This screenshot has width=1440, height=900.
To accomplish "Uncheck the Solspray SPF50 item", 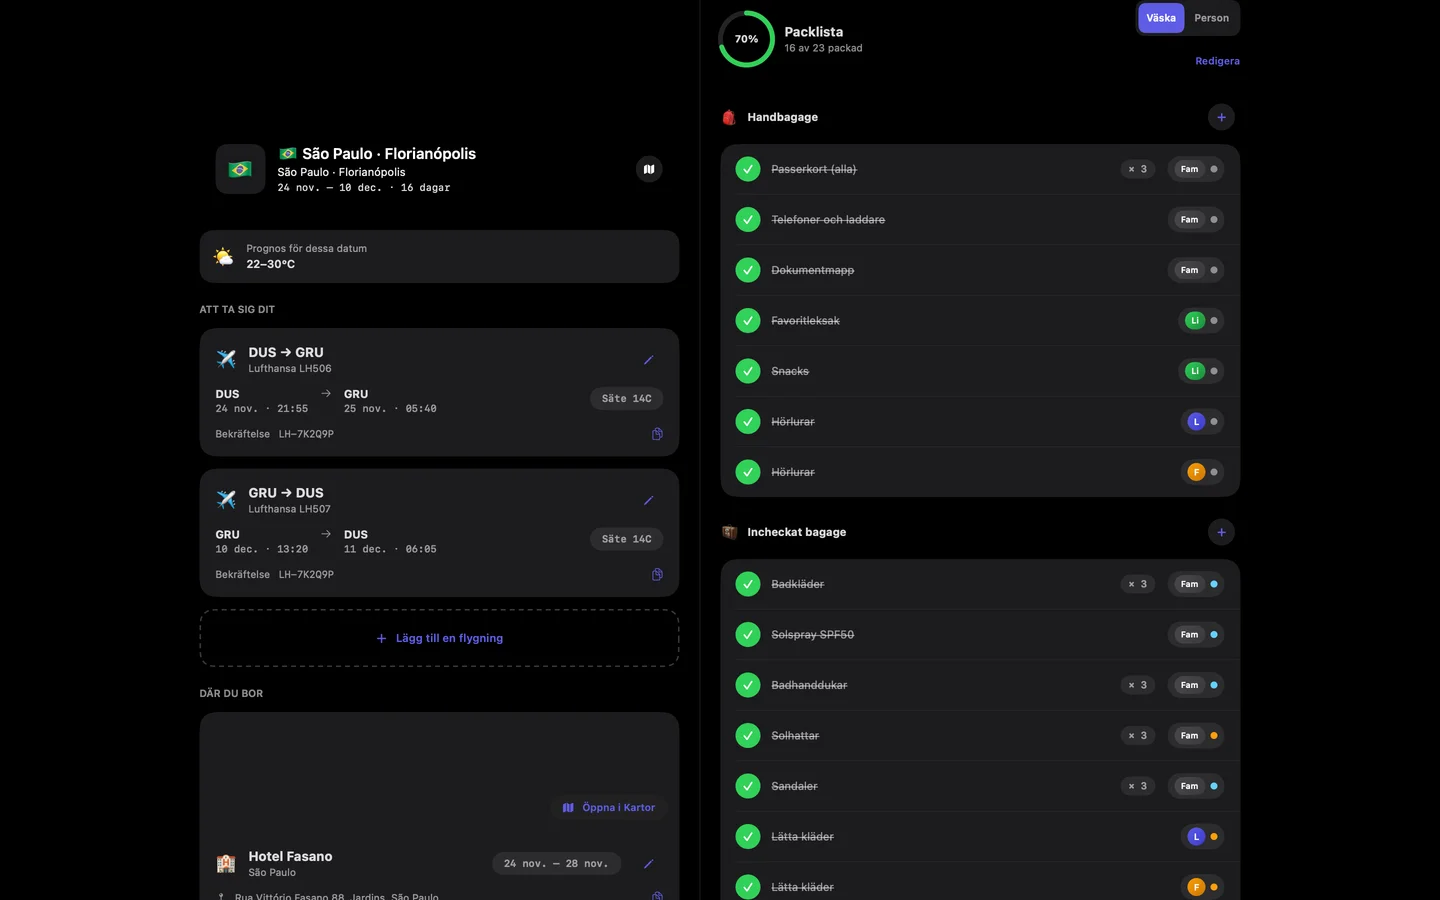I will tap(748, 634).
